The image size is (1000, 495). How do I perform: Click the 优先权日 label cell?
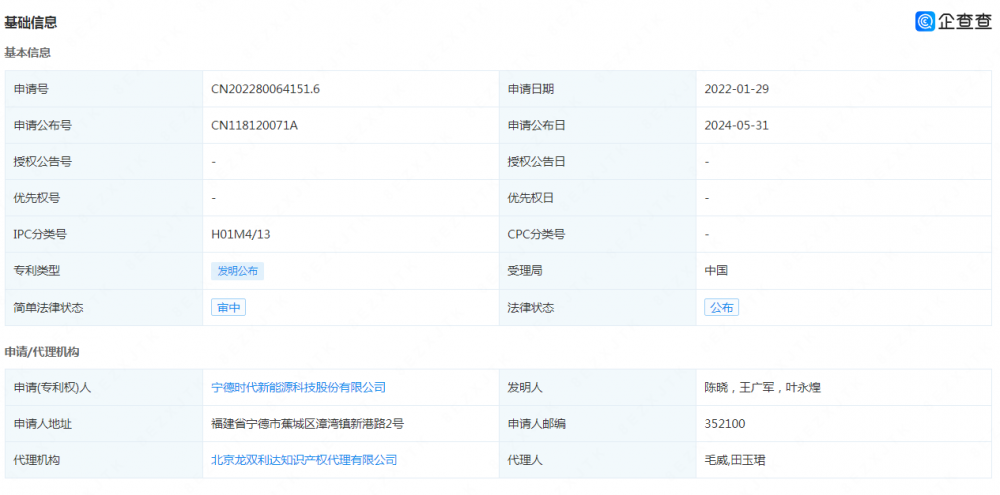tap(598, 198)
